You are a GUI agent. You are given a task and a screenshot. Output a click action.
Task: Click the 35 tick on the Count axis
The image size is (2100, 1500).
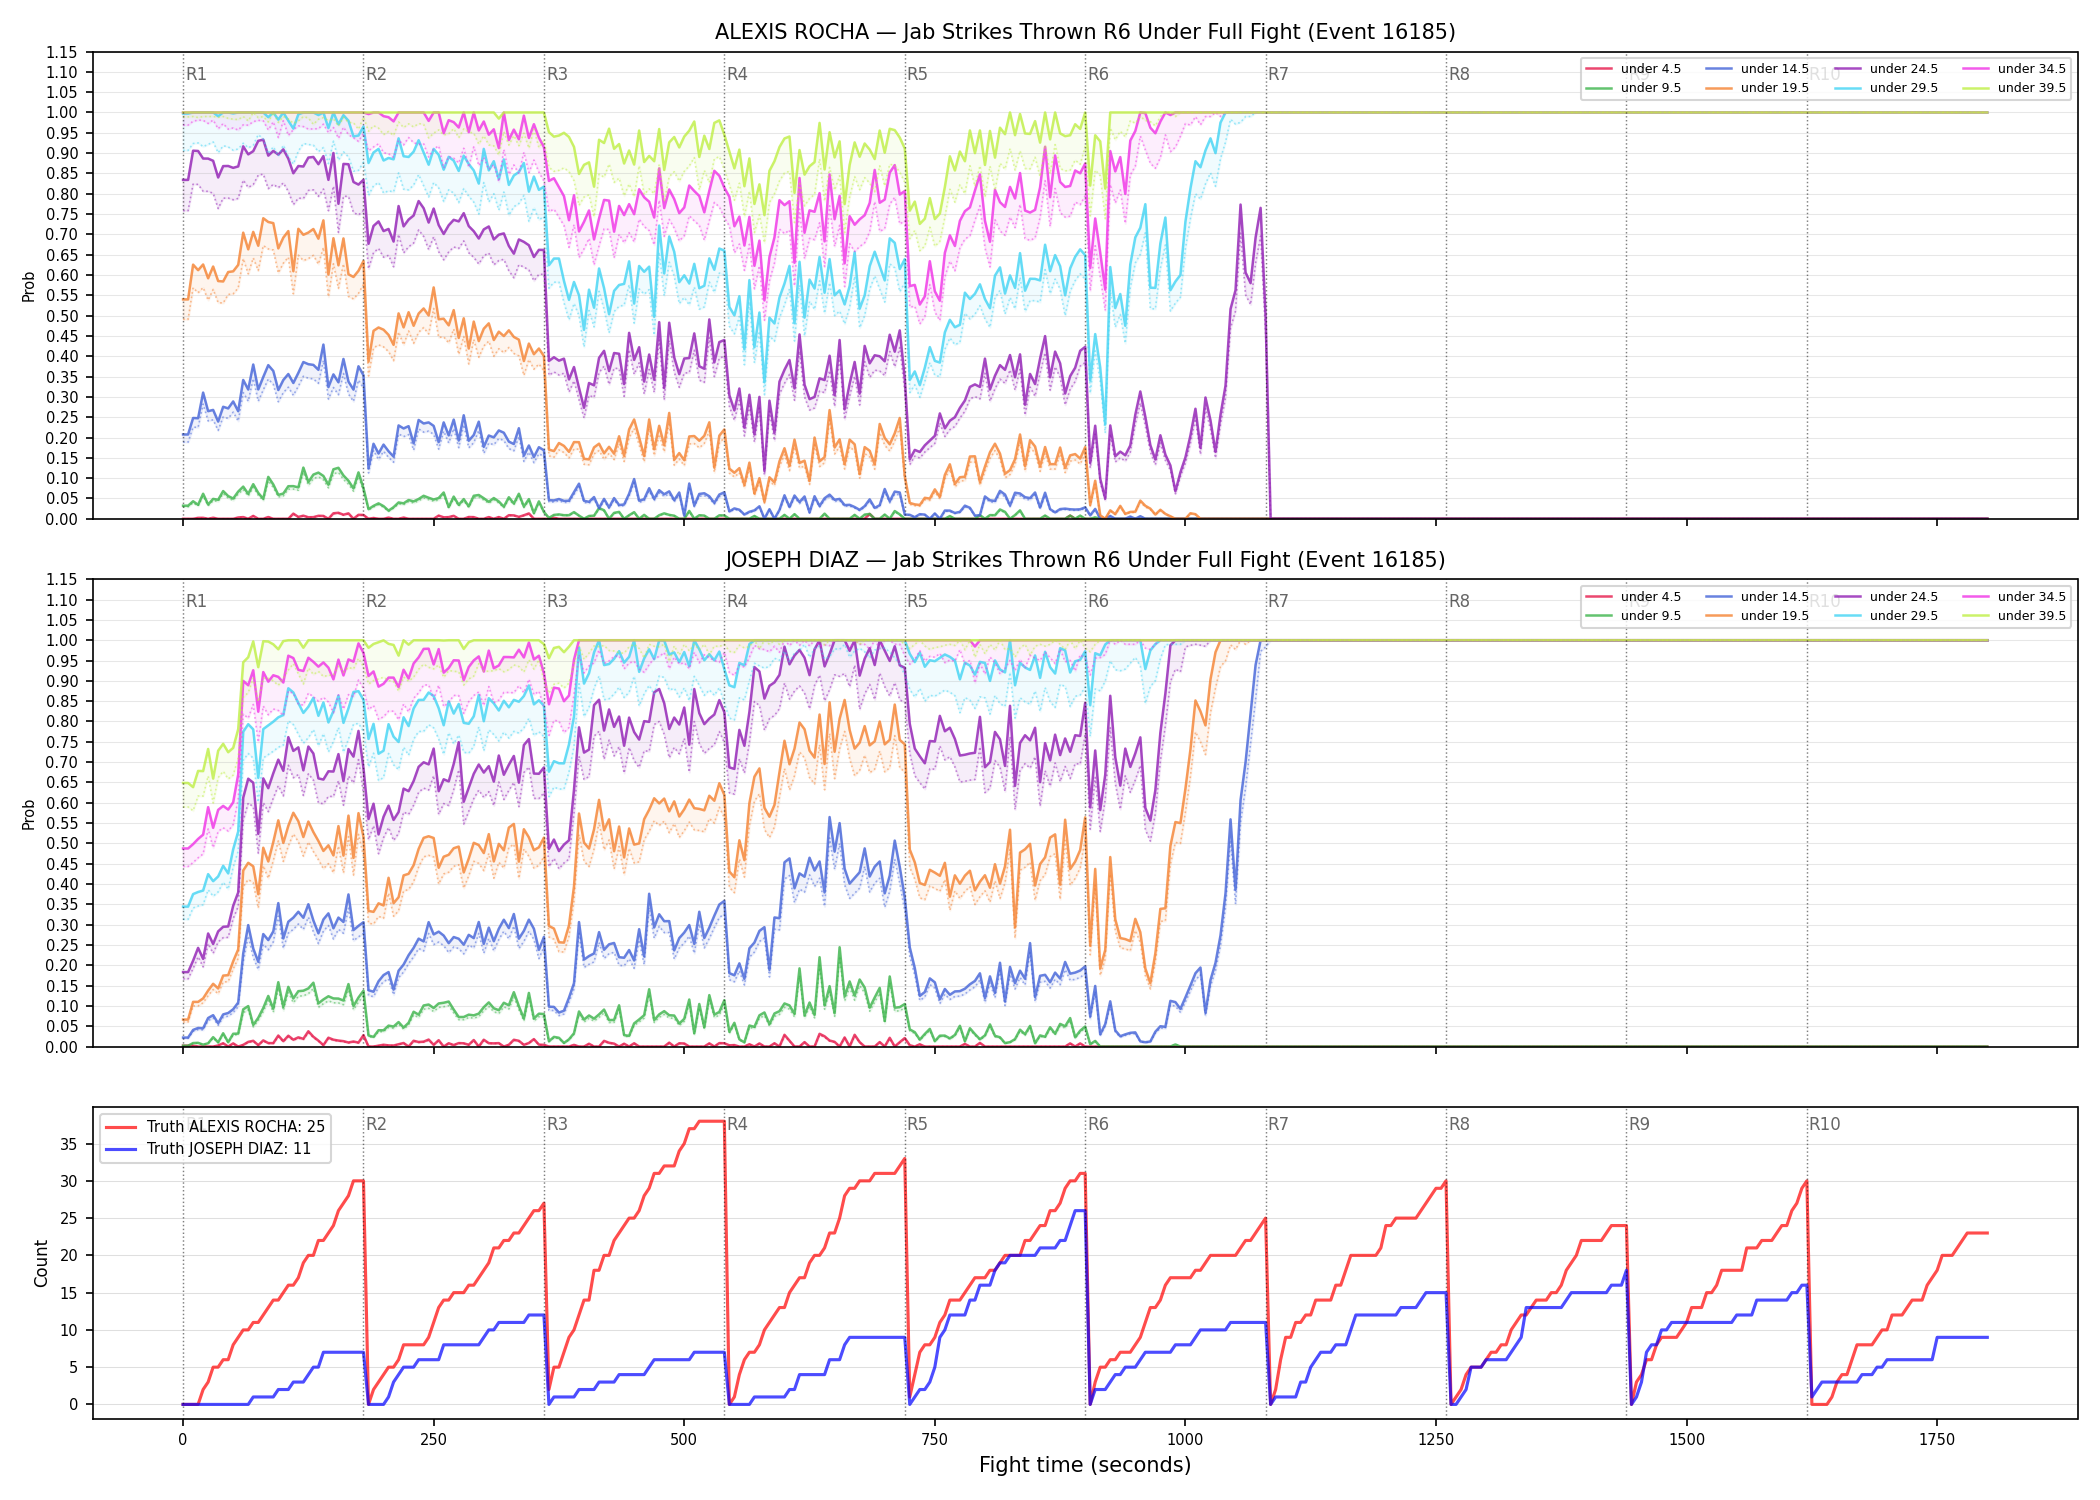(x=69, y=1144)
